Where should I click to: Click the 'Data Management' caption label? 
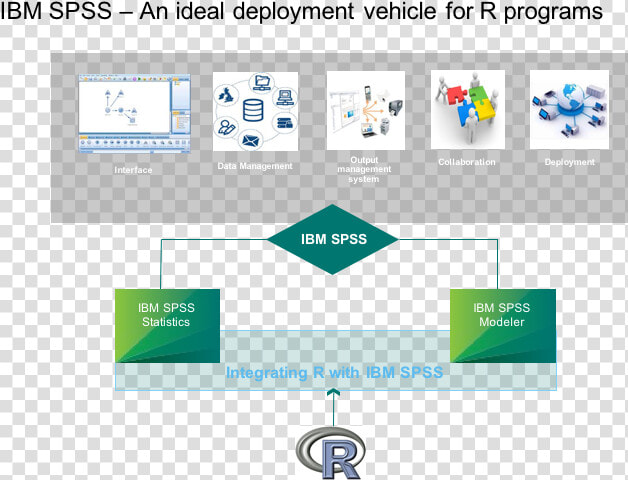click(x=255, y=166)
